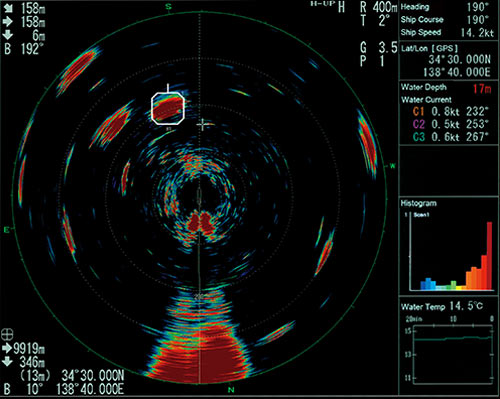Click the C1 water current layer reading

tap(451, 111)
